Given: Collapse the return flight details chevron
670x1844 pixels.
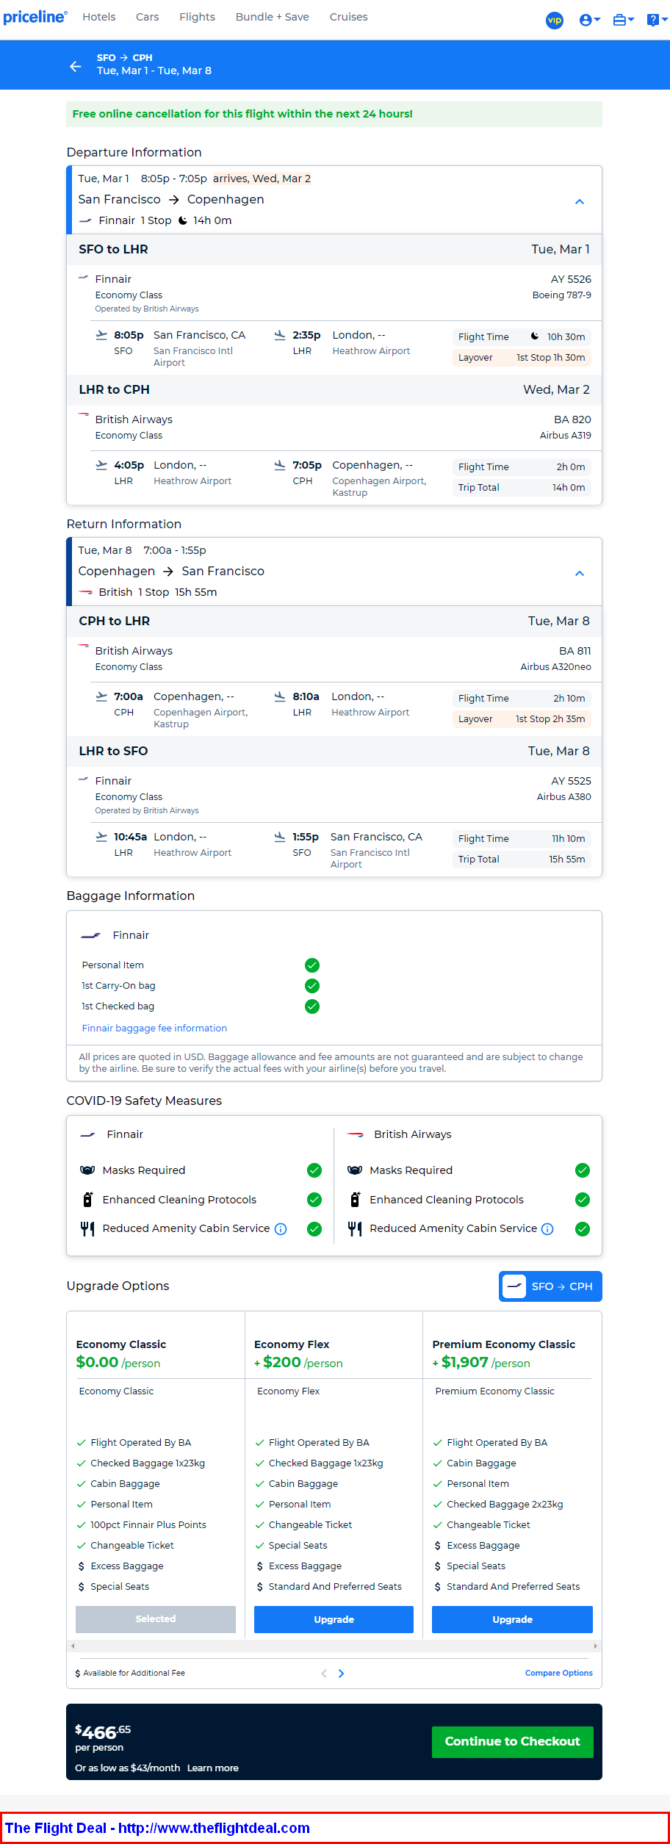Looking at the screenshot, I should (579, 573).
